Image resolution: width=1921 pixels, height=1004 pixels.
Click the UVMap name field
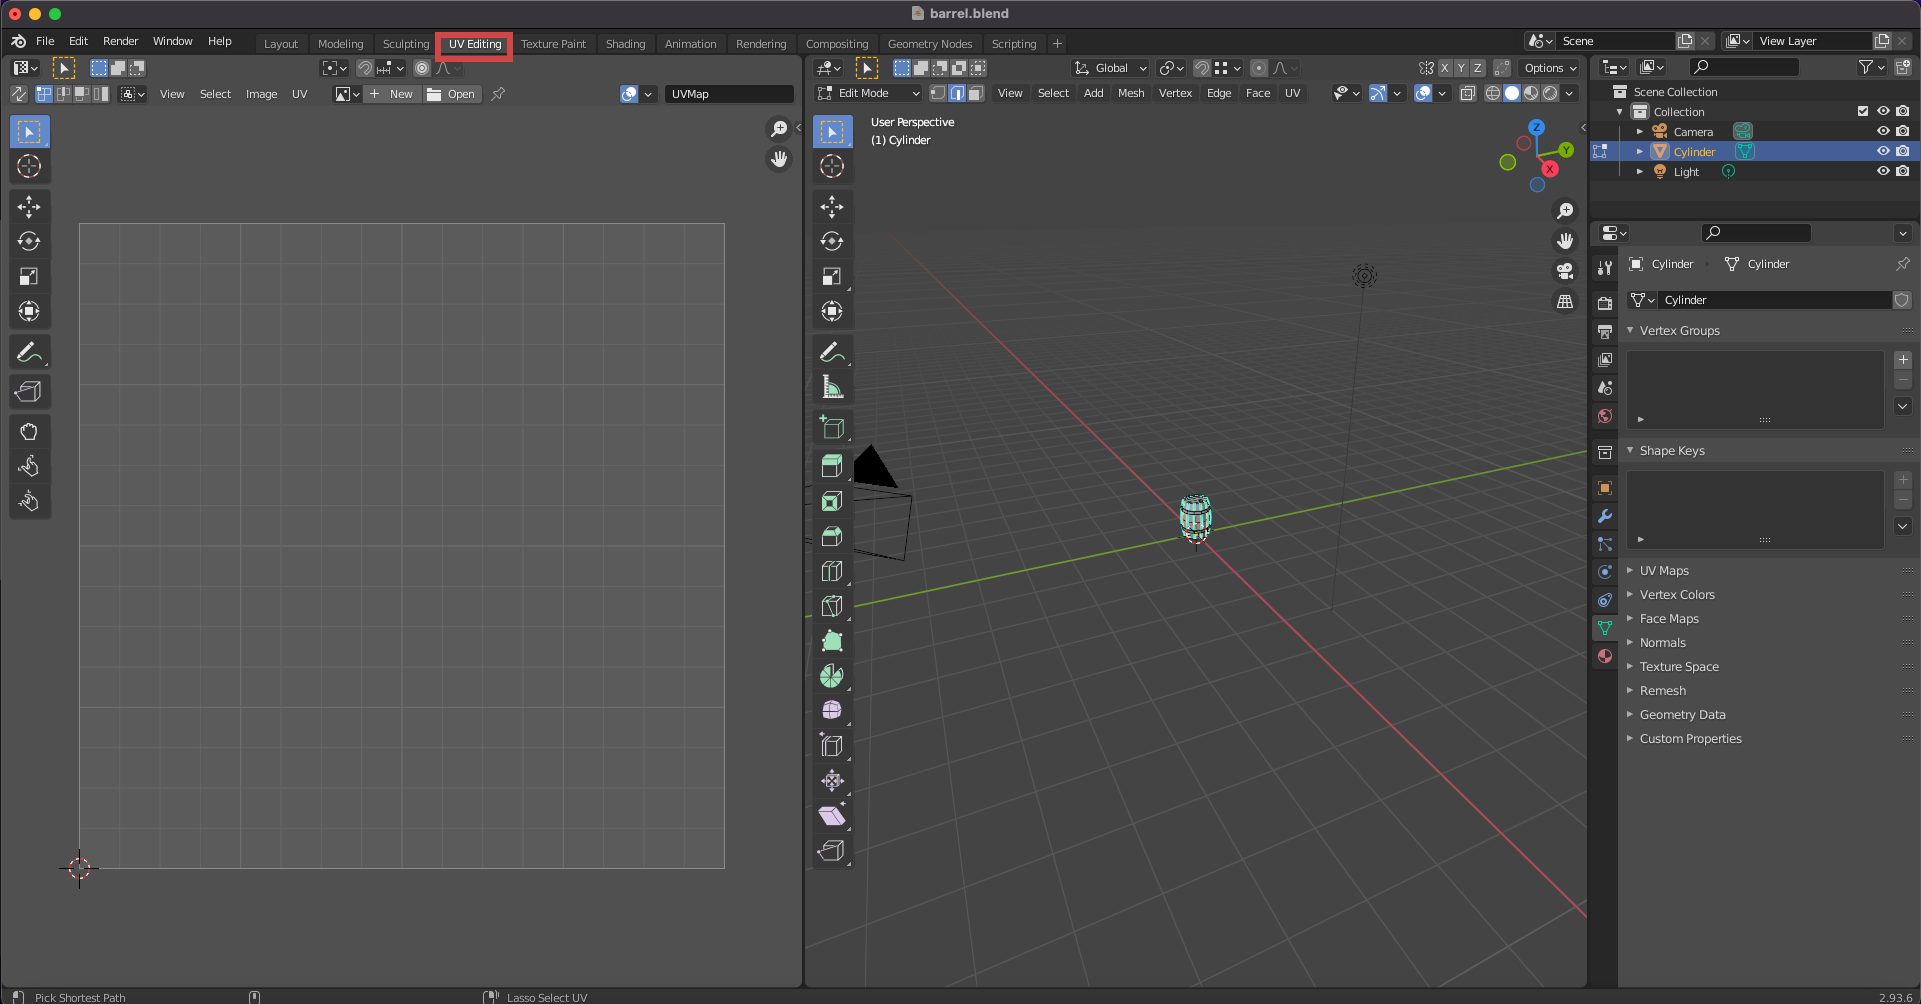click(728, 94)
